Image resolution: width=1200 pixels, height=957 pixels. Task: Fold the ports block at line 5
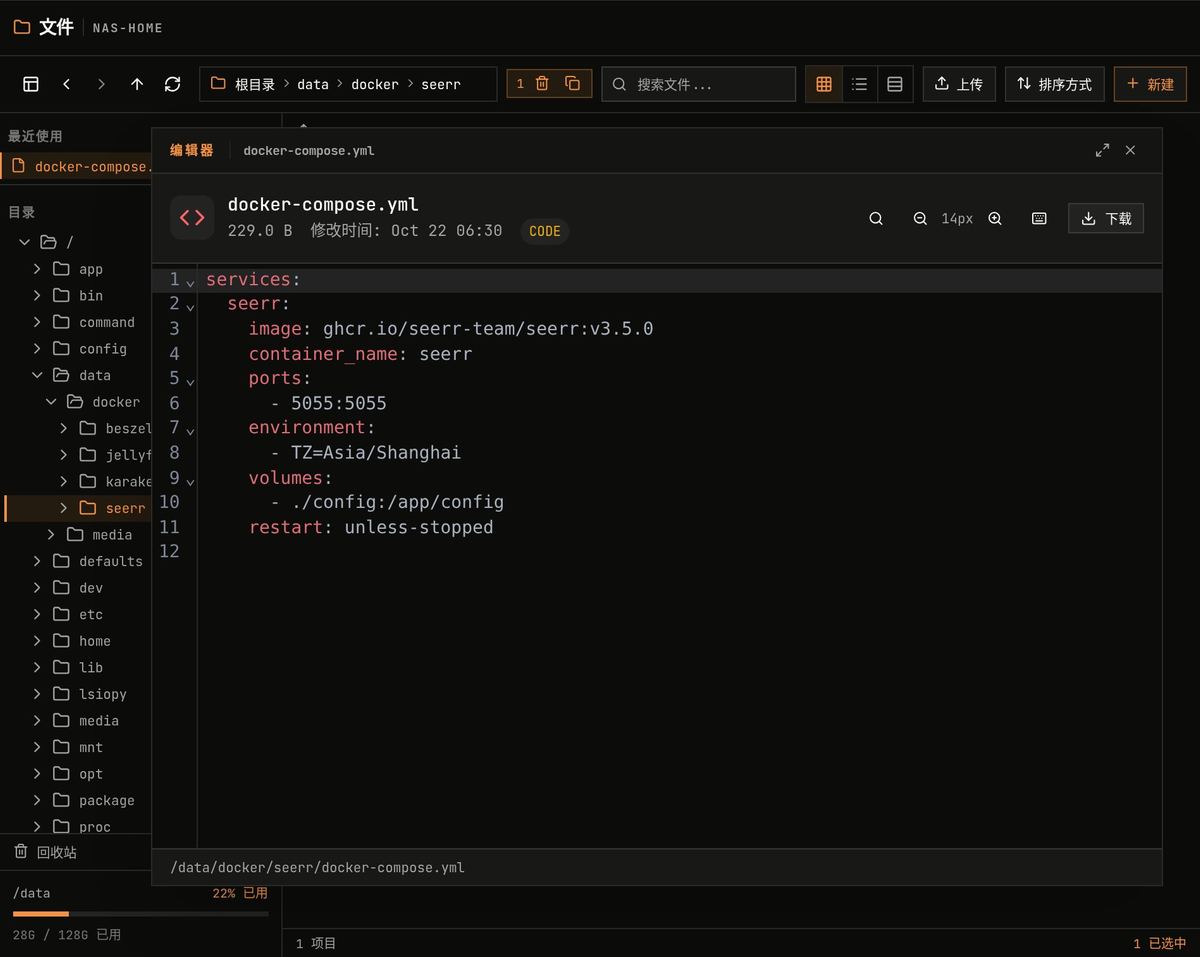click(x=190, y=380)
